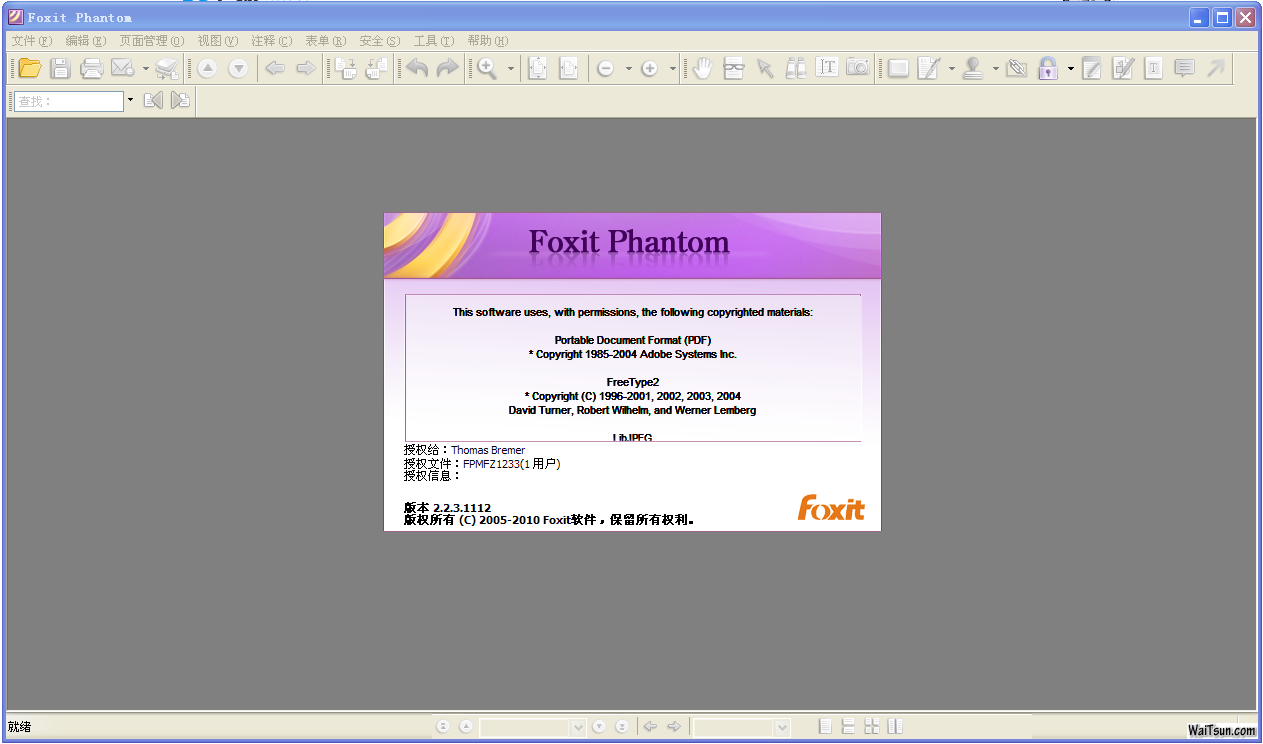Activate the Snapshot camera tool
This screenshot has width=1263, height=744.
pyautogui.click(x=857, y=68)
